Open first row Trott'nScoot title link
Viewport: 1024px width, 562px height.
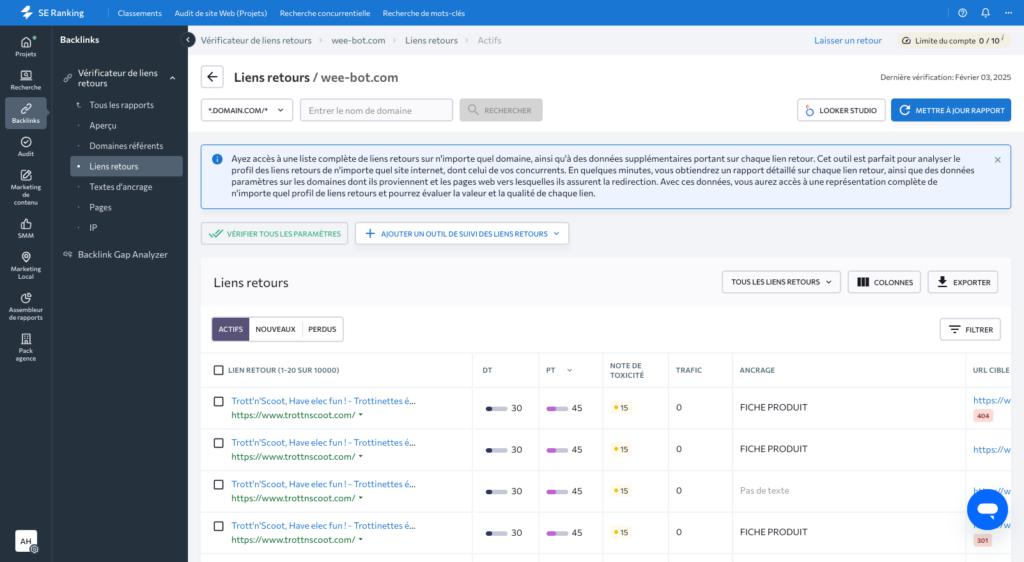pyautogui.click(x=323, y=401)
